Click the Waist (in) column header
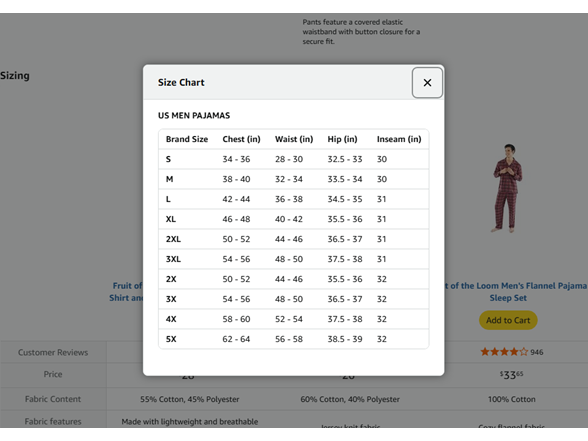 click(294, 139)
